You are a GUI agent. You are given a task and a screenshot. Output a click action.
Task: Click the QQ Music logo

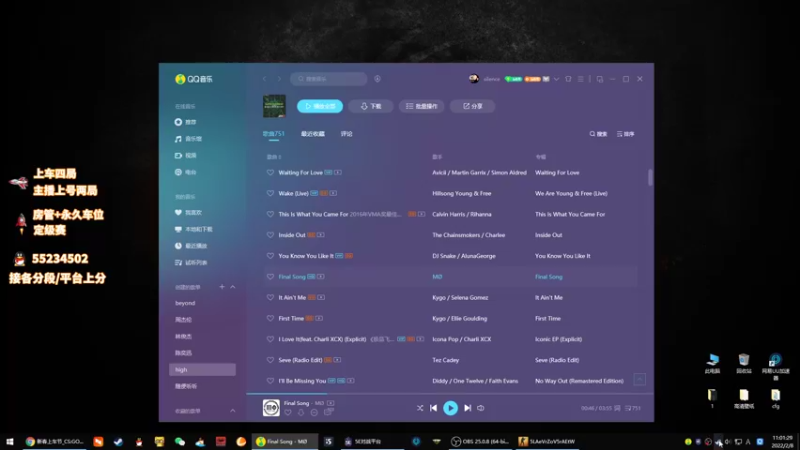point(193,79)
